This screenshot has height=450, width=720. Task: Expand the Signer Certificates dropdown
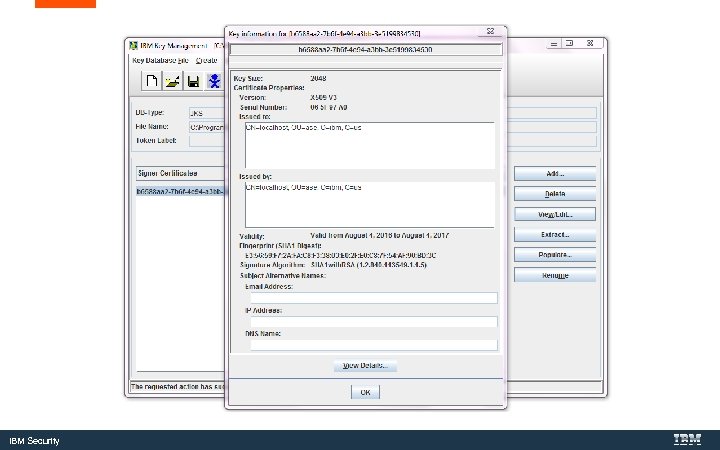tap(180, 174)
